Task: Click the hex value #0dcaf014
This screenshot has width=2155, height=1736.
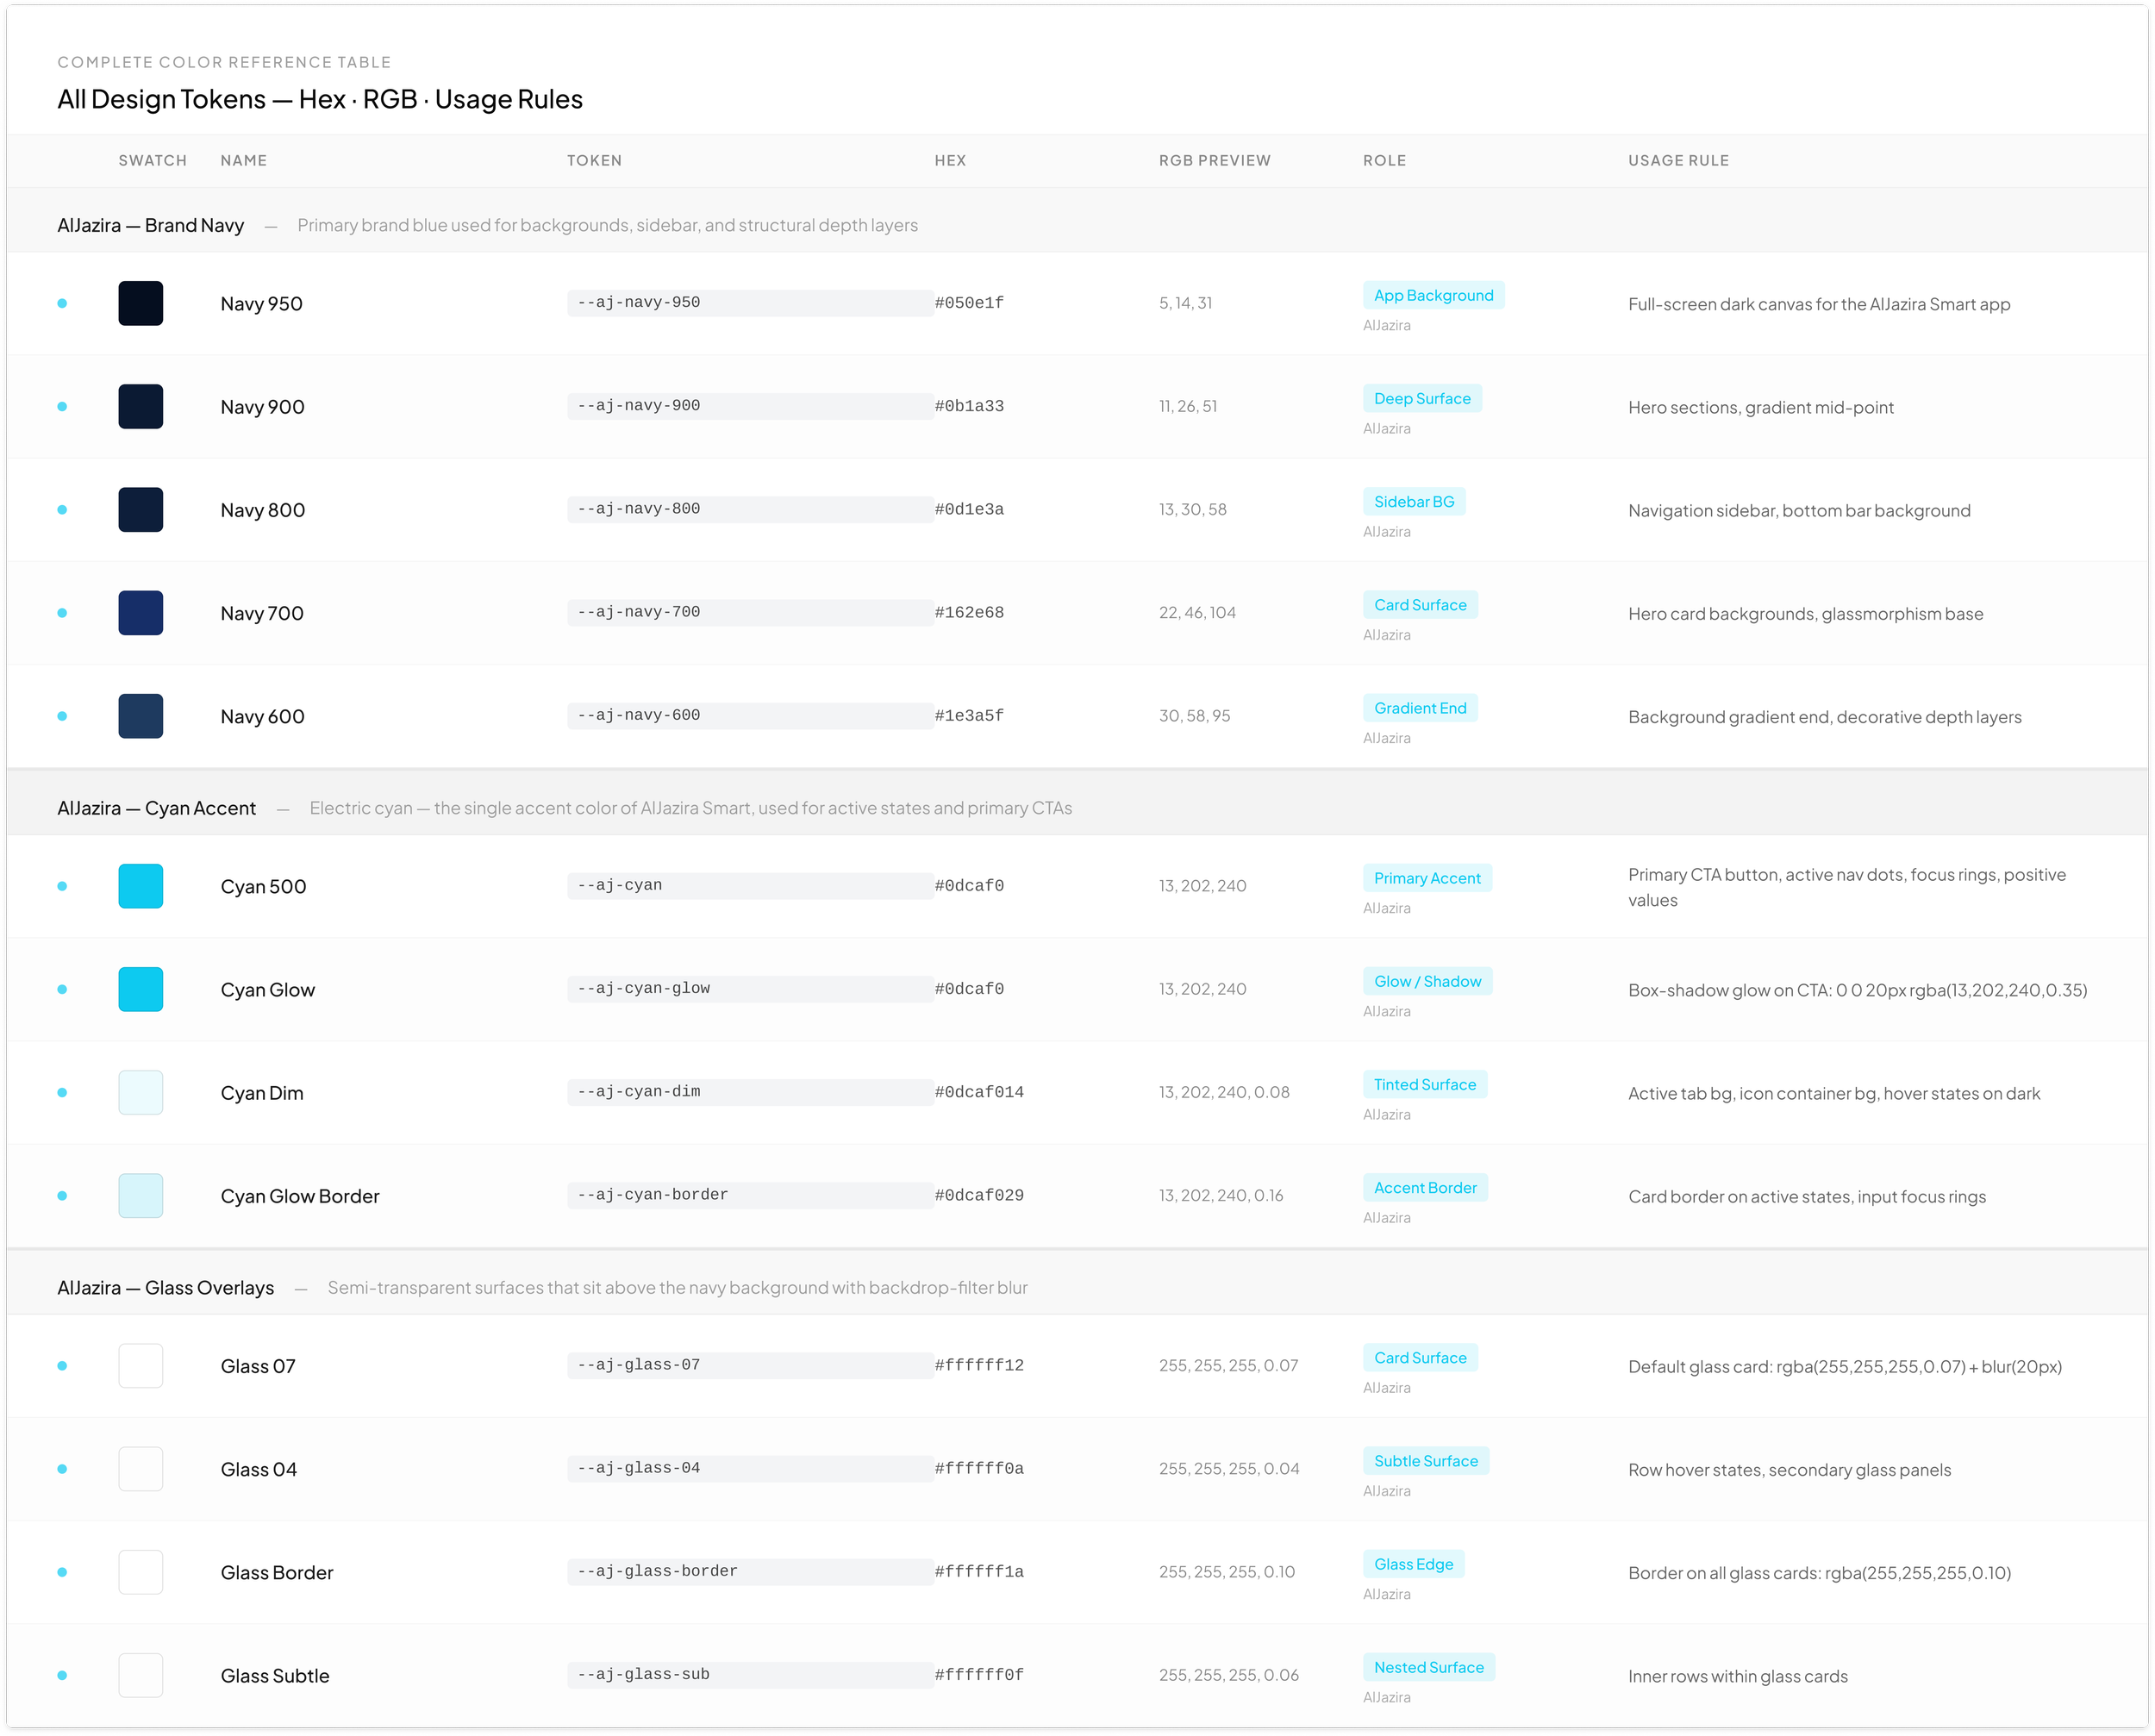Action: point(979,1091)
